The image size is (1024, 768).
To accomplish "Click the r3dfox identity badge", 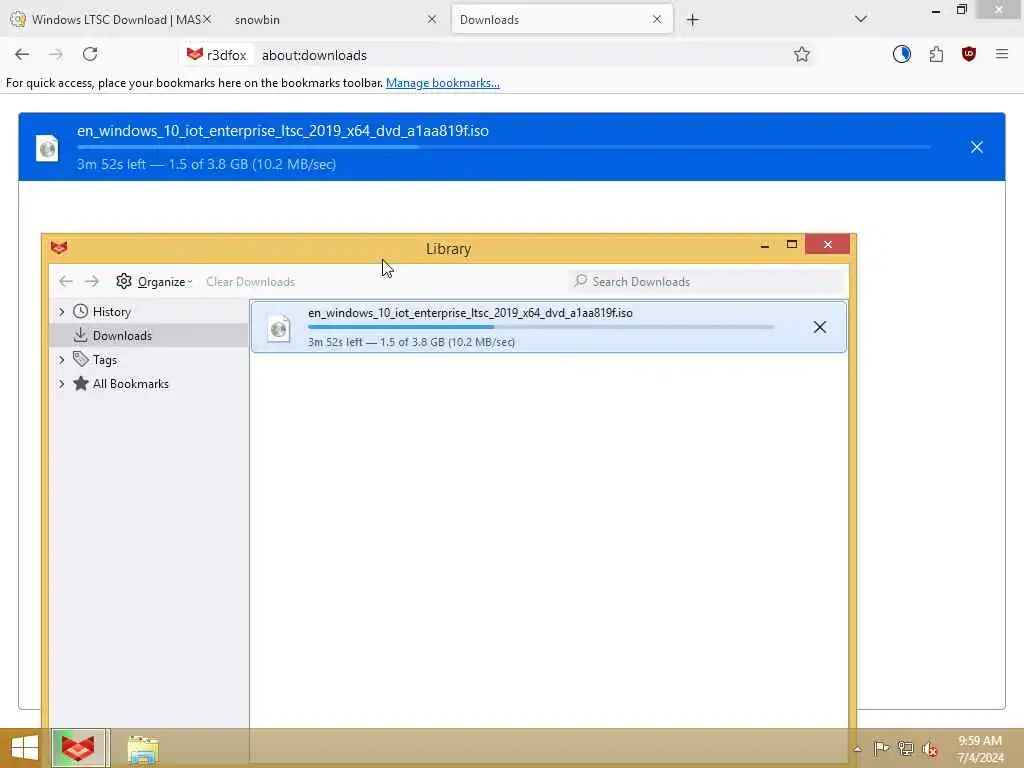I will tap(216, 55).
